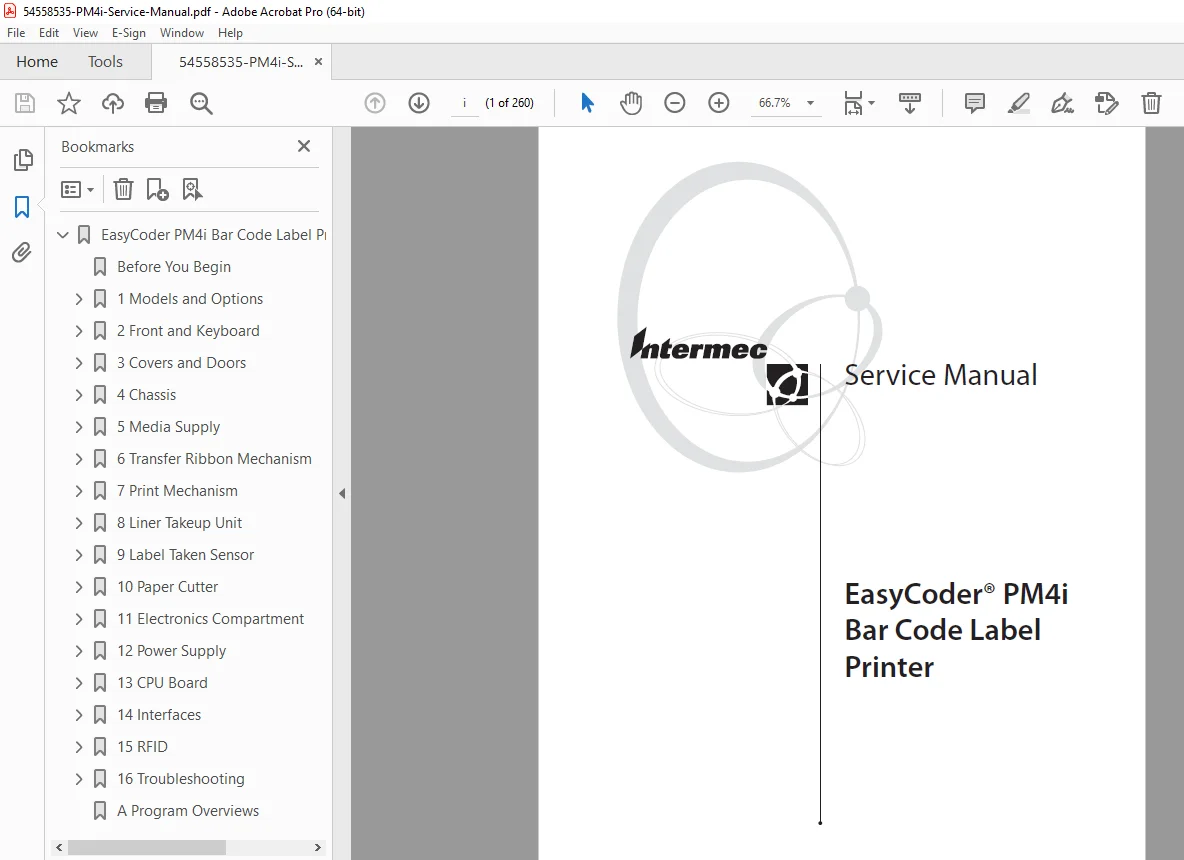The width and height of the screenshot is (1184, 860).
Task: Click the Save file icon
Action: pos(25,103)
